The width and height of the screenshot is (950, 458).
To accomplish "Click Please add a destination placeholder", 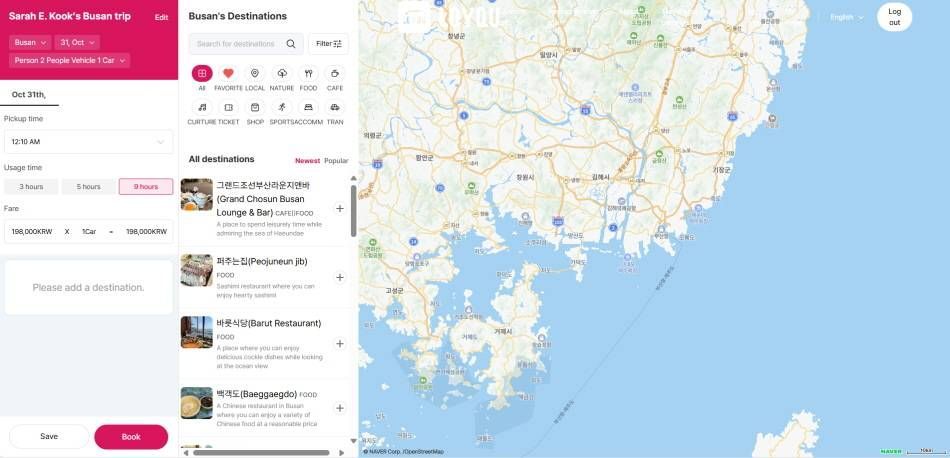I will (88, 288).
